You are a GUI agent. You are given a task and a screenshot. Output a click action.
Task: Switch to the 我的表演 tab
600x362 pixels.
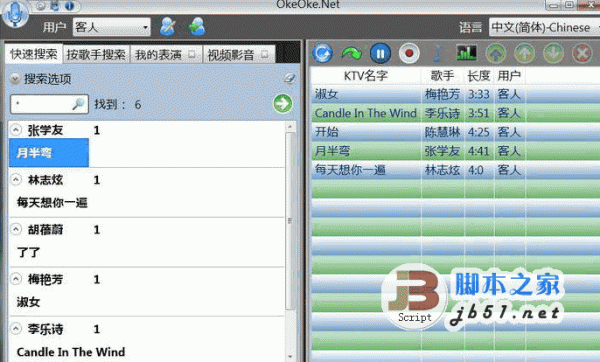166,55
